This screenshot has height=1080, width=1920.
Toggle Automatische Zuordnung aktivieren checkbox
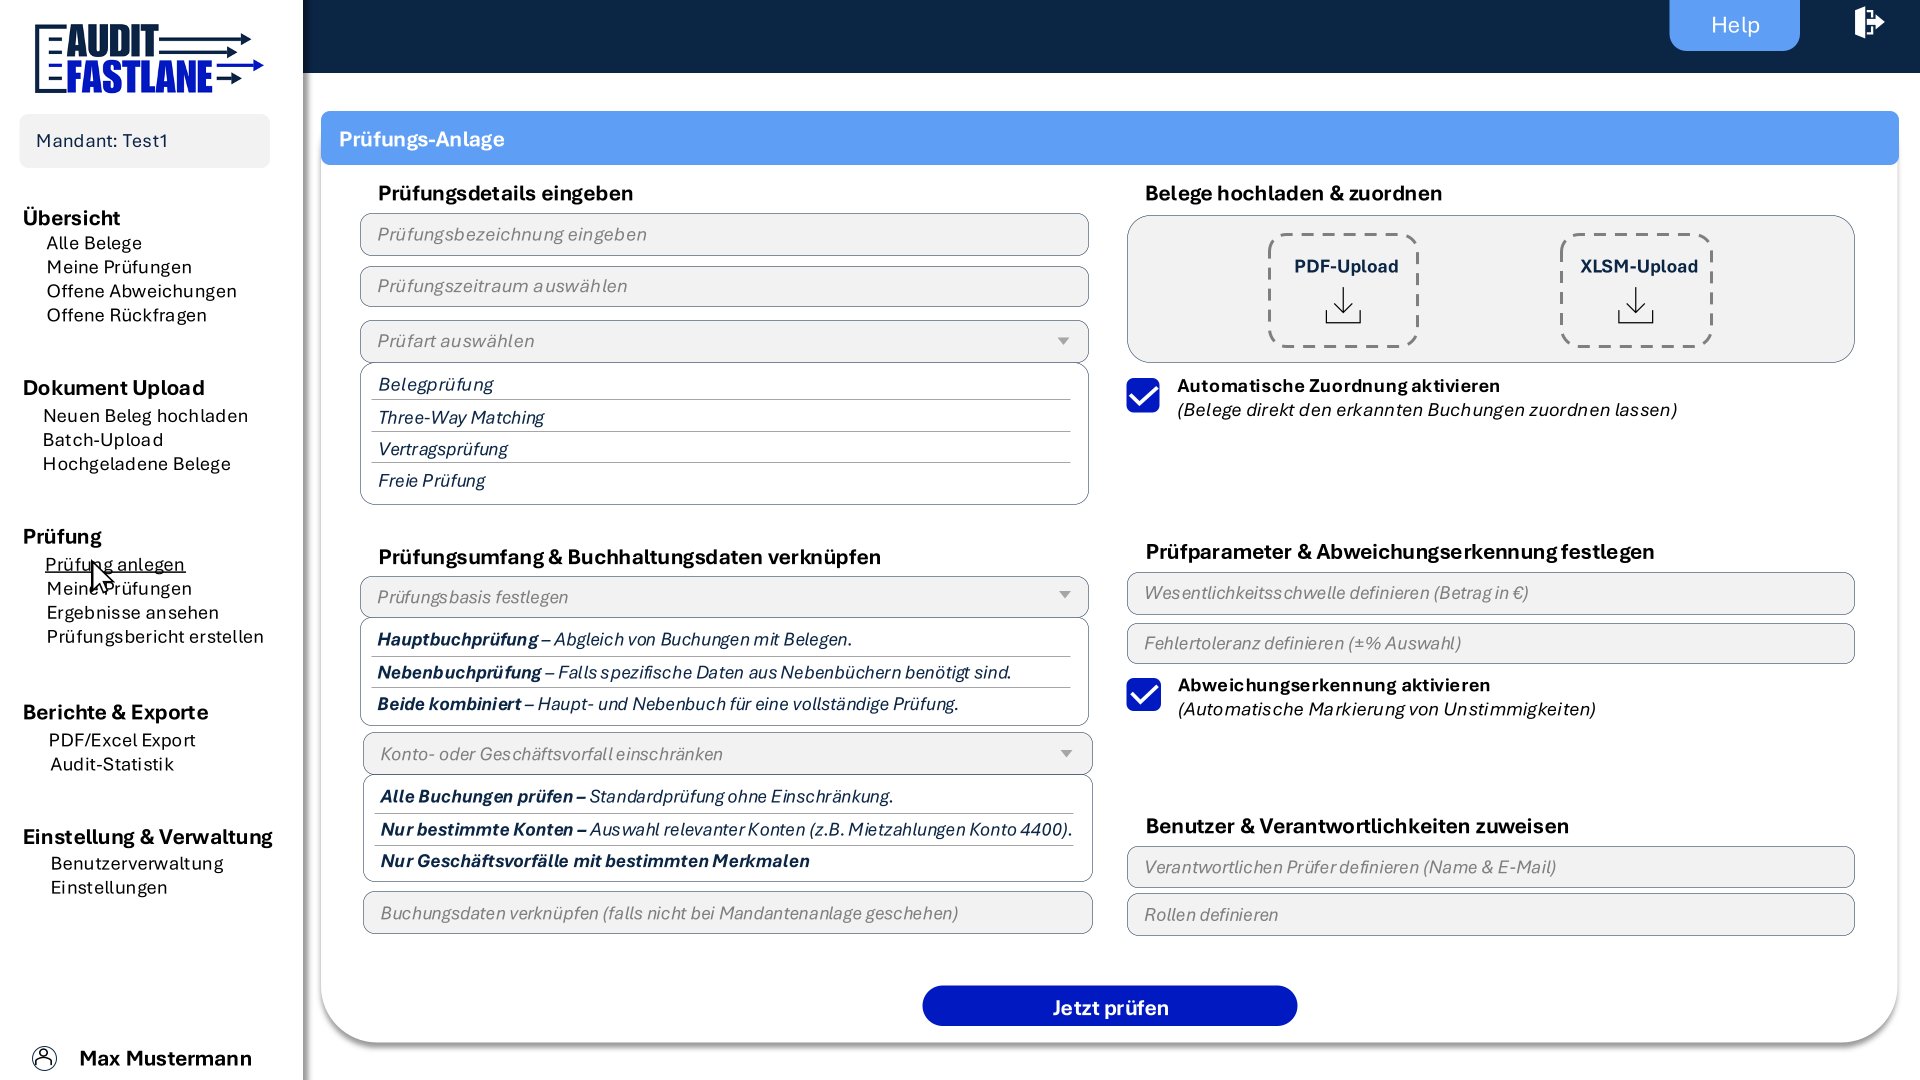coord(1143,395)
